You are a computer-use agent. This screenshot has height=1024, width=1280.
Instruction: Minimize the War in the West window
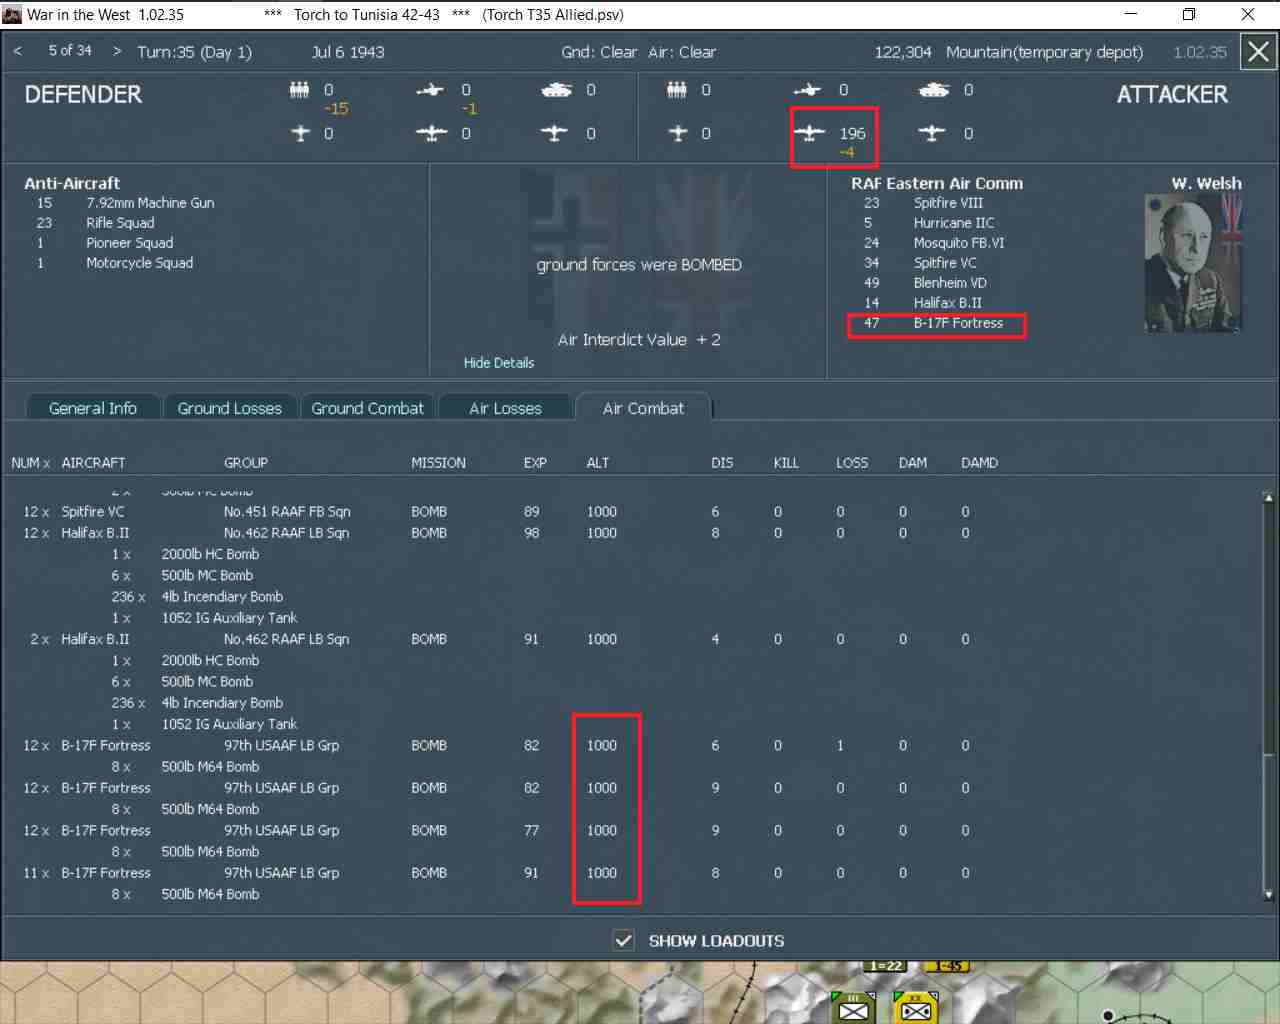[x=1131, y=14]
